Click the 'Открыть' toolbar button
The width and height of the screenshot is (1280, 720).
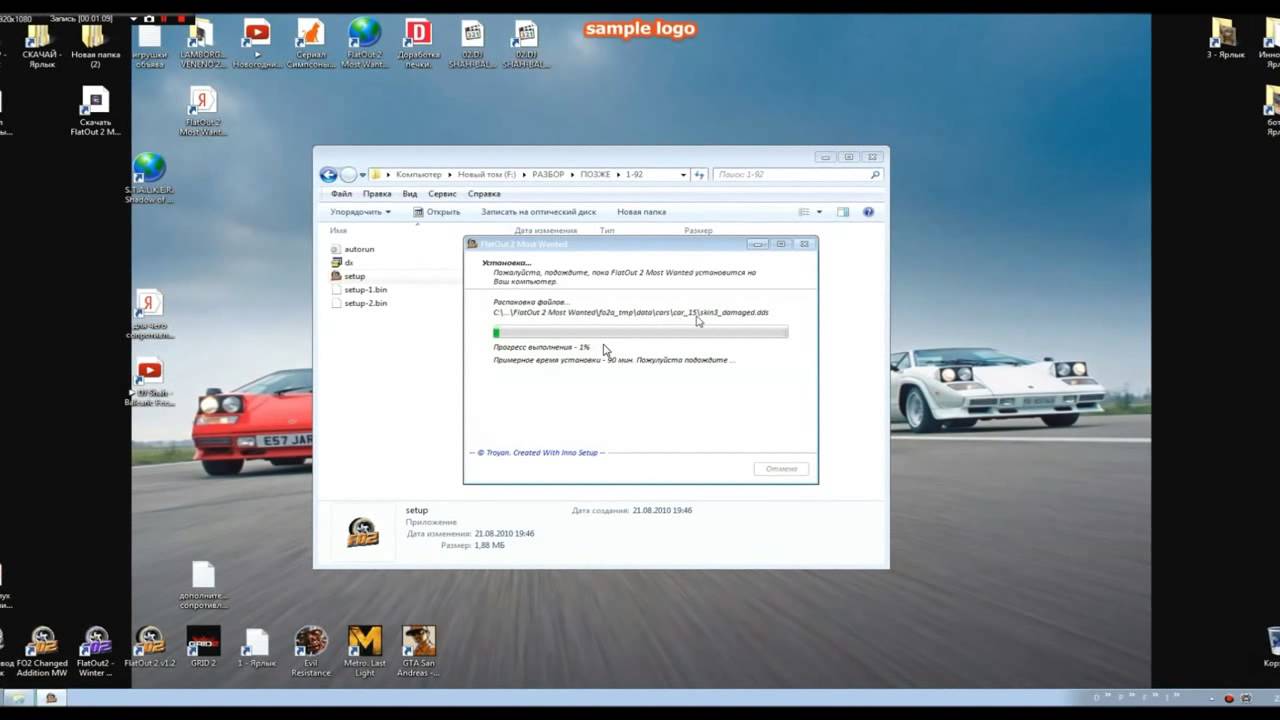point(437,212)
